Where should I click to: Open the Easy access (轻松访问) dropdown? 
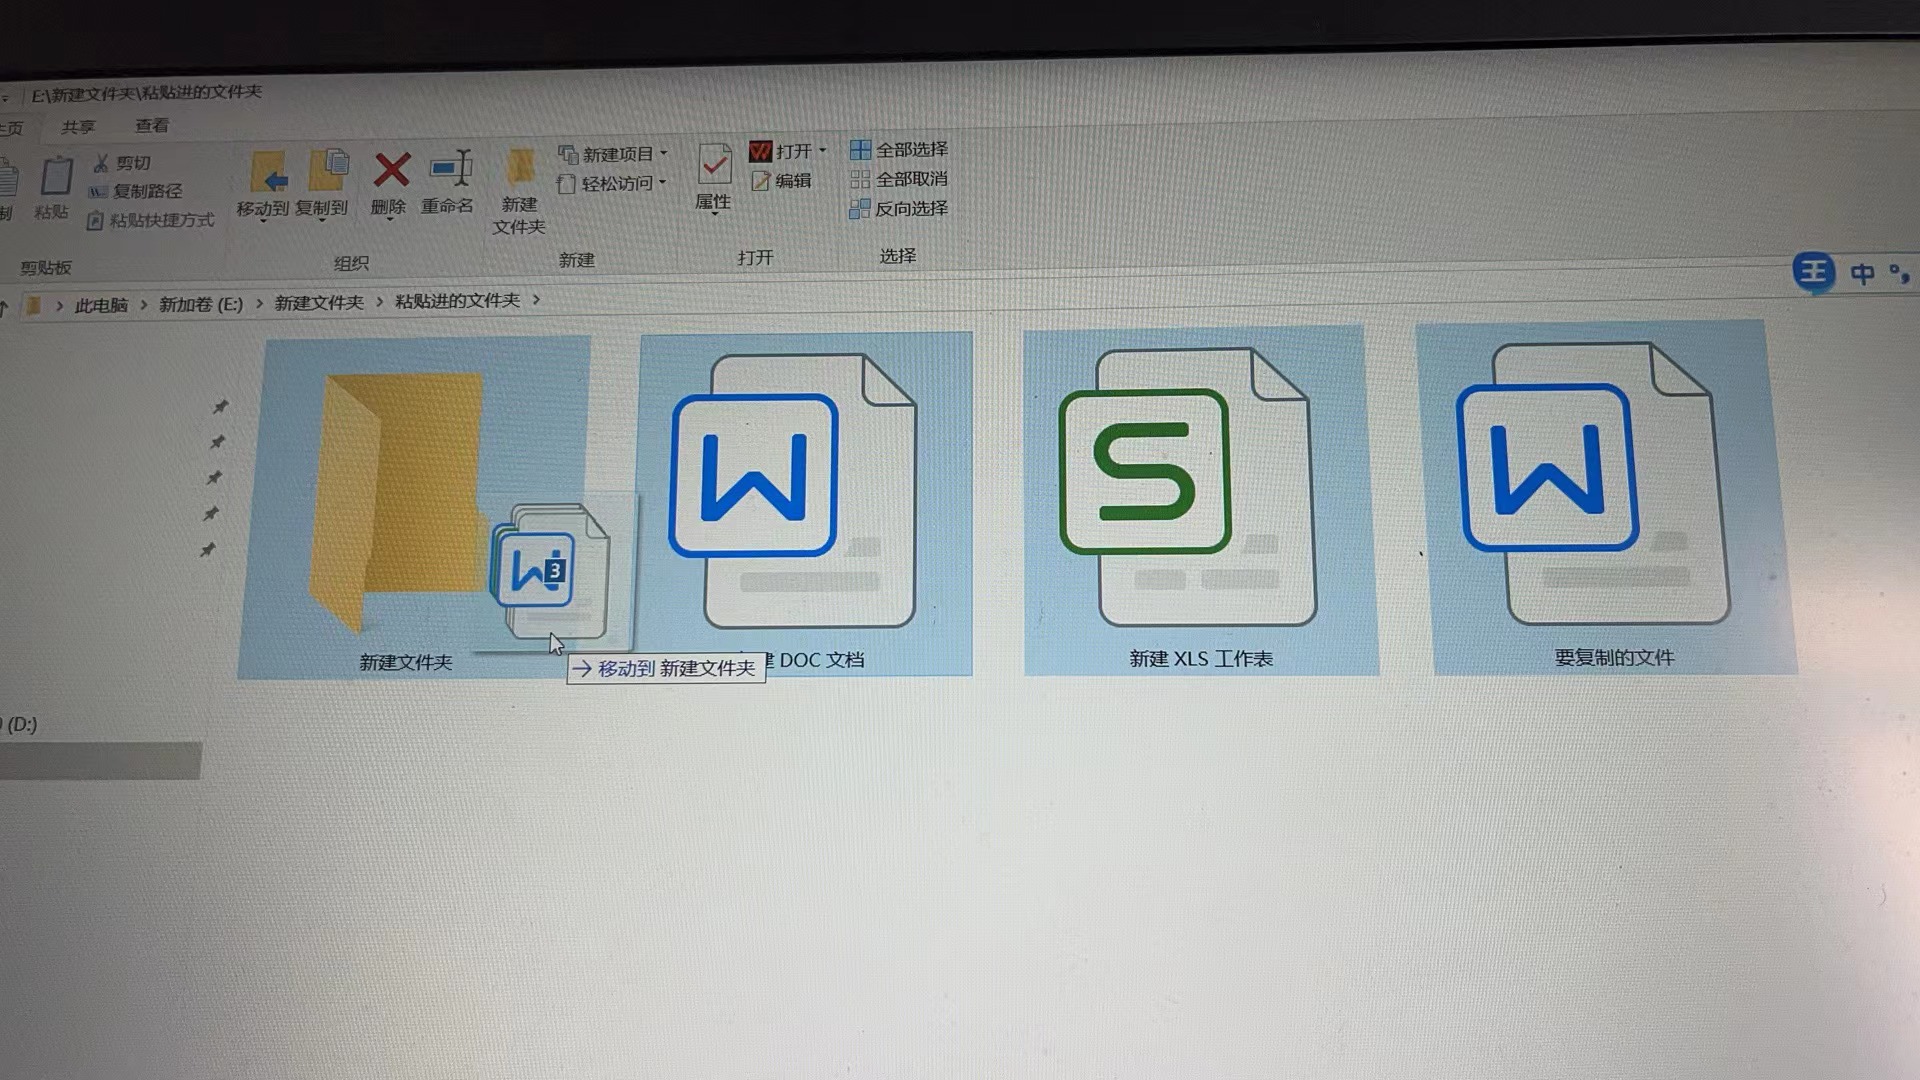612,183
